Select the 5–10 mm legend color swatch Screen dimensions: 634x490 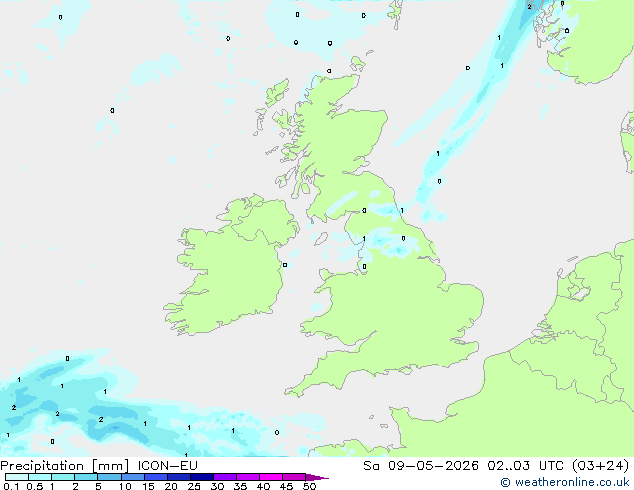point(109,477)
